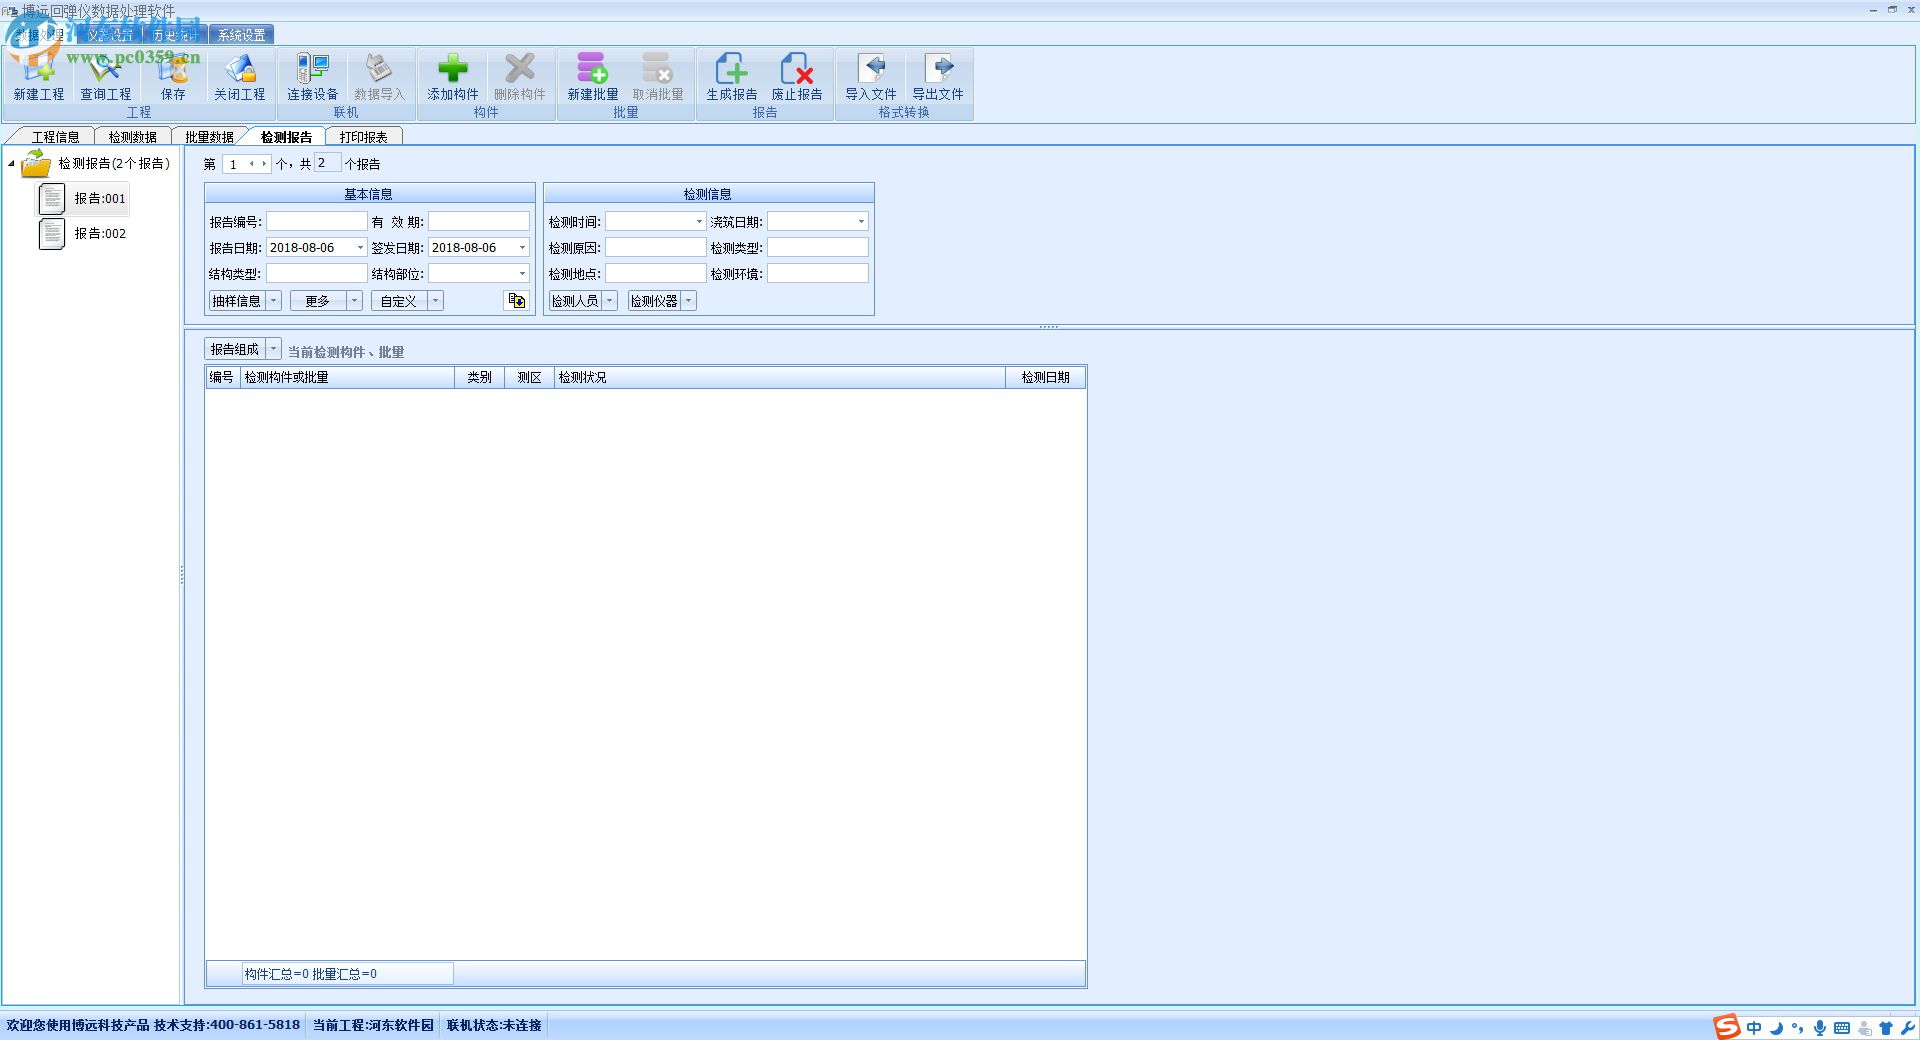Open the 报告日期 date dropdown
Screen dimensions: 1920x1040
click(x=360, y=247)
